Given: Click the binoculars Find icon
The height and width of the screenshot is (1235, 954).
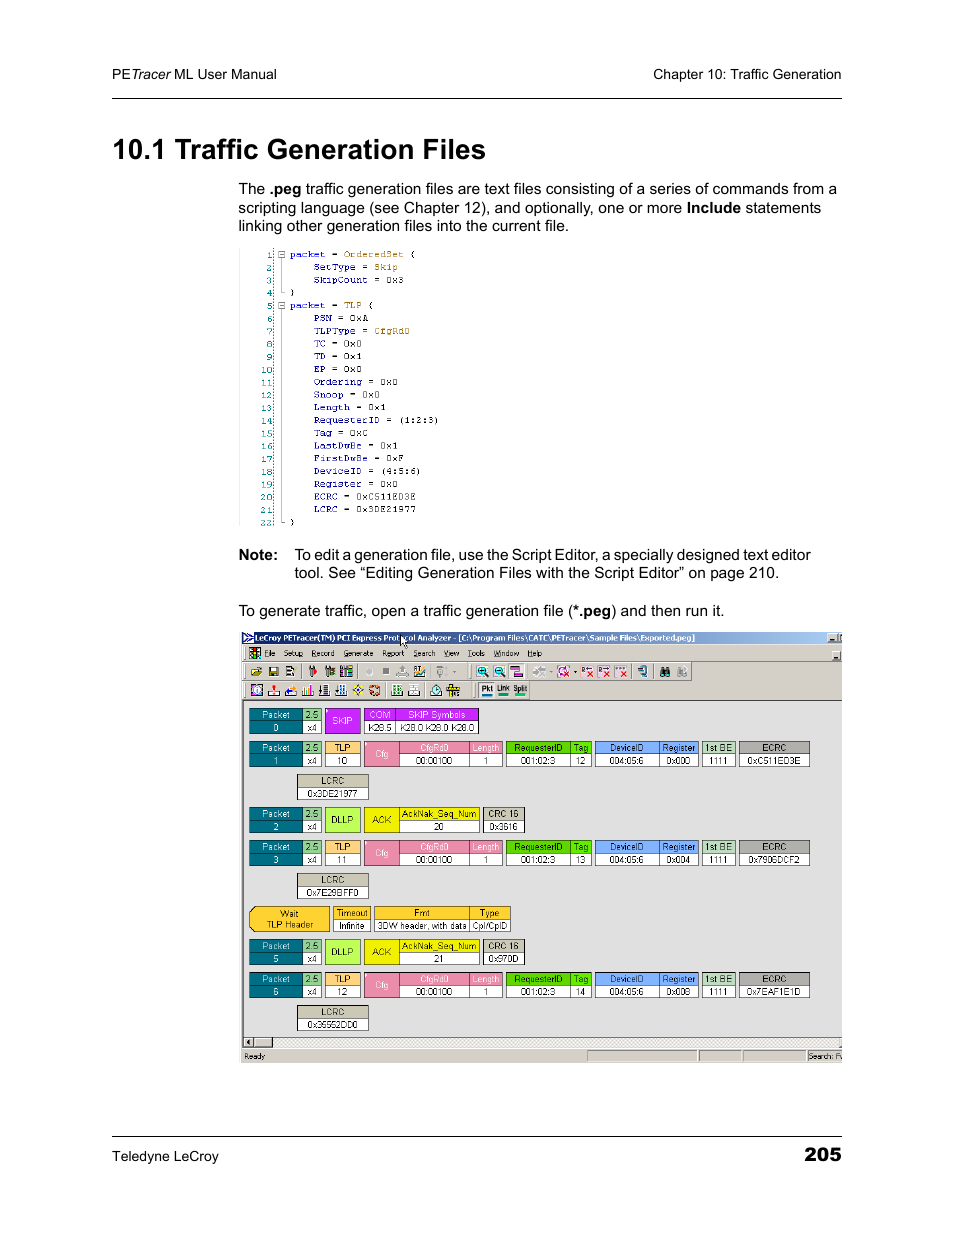Looking at the screenshot, I should tap(664, 672).
